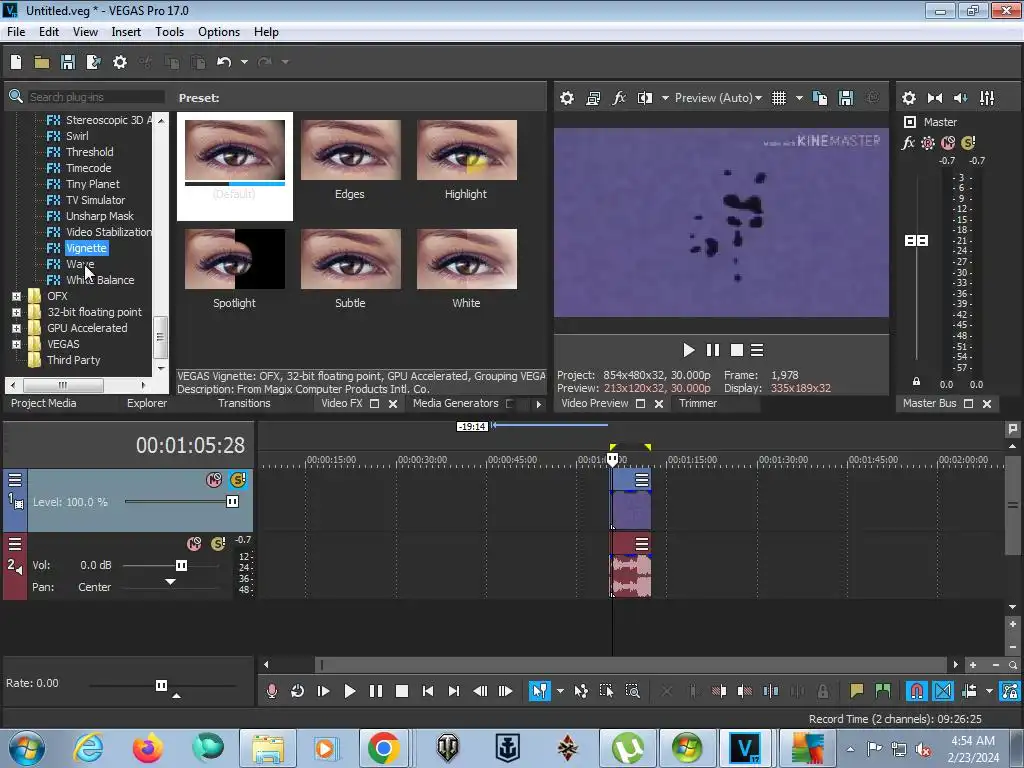Toggle Auto Ripple button
This screenshot has height=768, width=1024.
[x=970, y=691]
